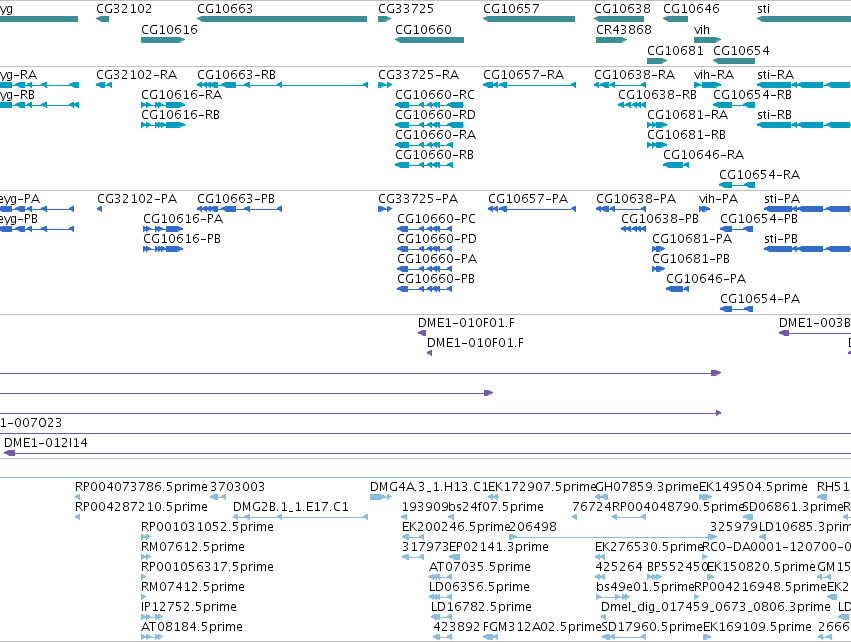Open the AT07035.5prime EST
Screen dimensions: 851x642
pos(440,577)
